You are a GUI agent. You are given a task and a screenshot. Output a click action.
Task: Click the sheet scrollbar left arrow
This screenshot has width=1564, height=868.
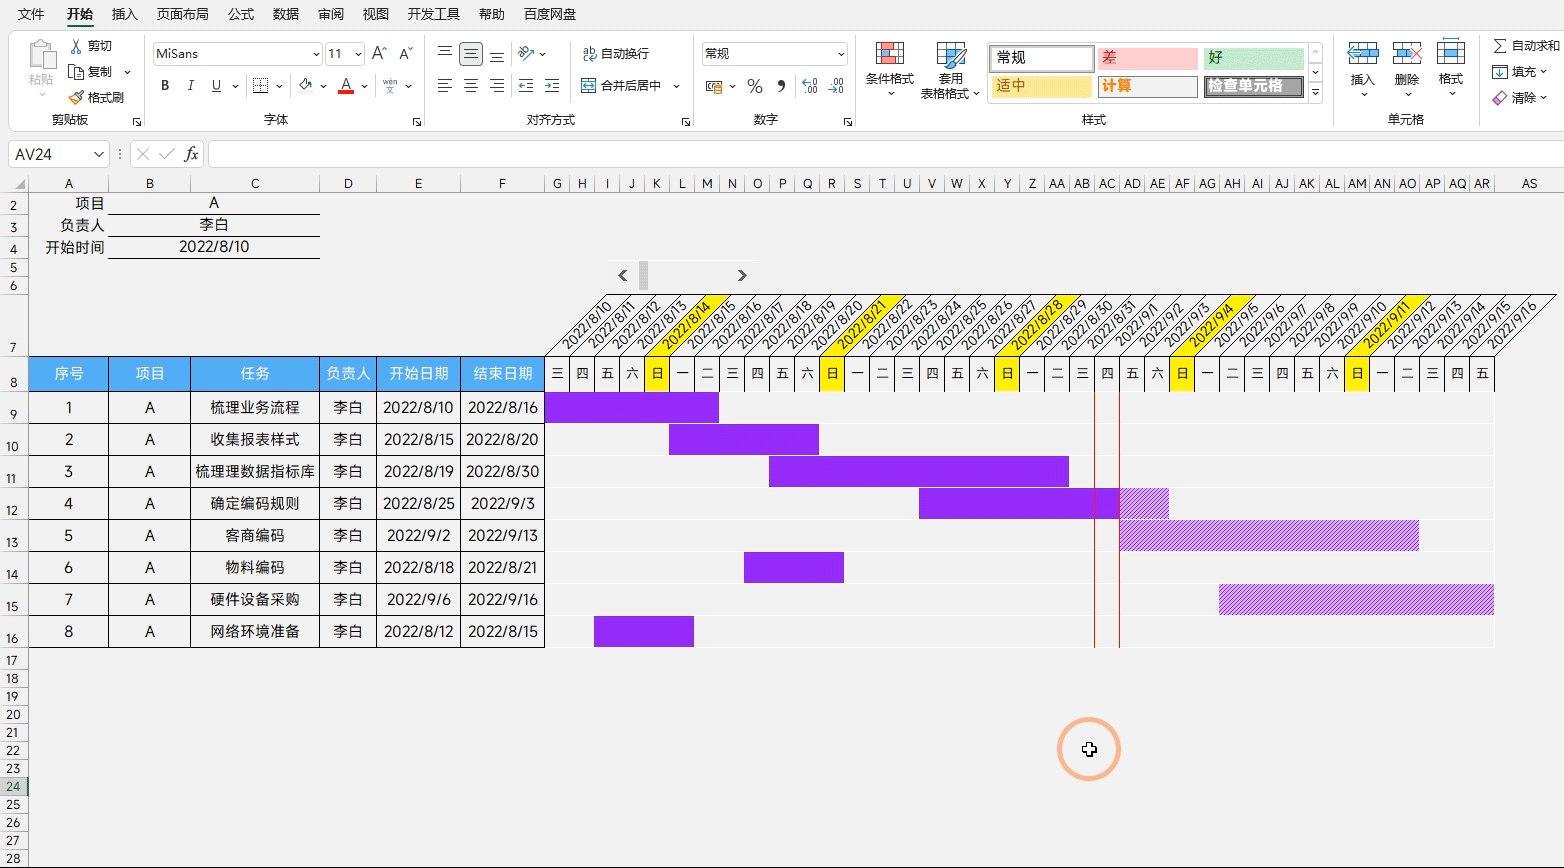point(622,275)
